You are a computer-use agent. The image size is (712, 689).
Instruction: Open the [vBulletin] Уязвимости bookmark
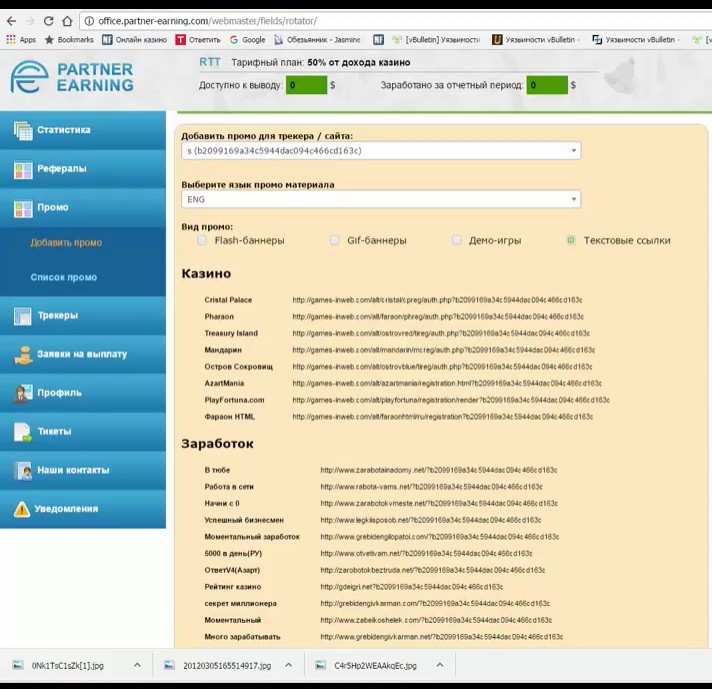[x=436, y=40]
